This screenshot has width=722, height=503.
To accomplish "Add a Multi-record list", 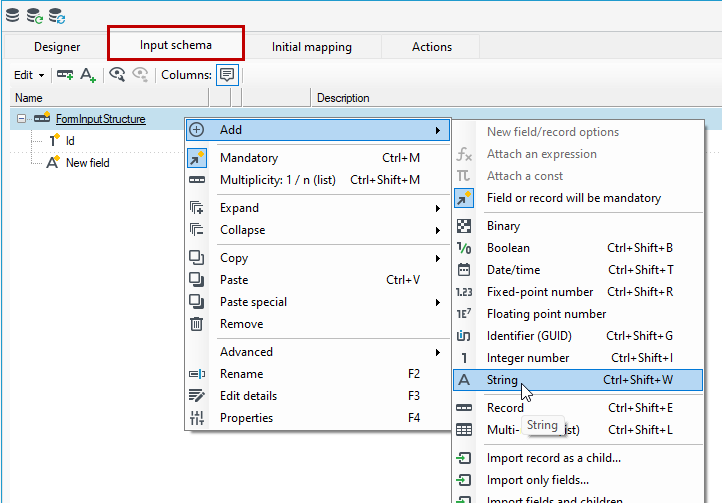I will (578, 430).
